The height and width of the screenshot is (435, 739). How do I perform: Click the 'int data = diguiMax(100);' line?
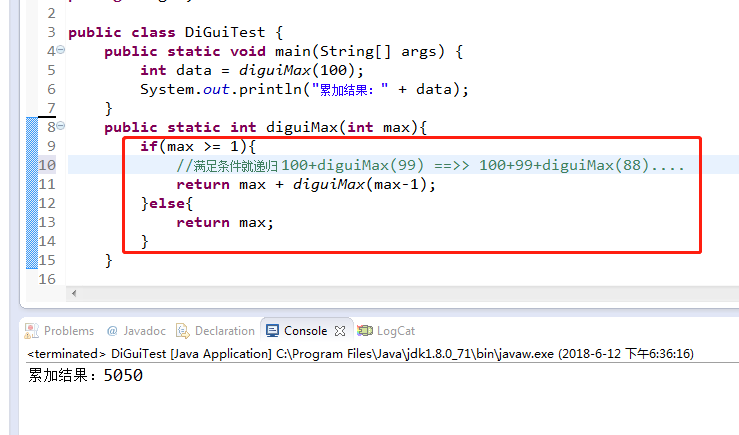coord(252,70)
